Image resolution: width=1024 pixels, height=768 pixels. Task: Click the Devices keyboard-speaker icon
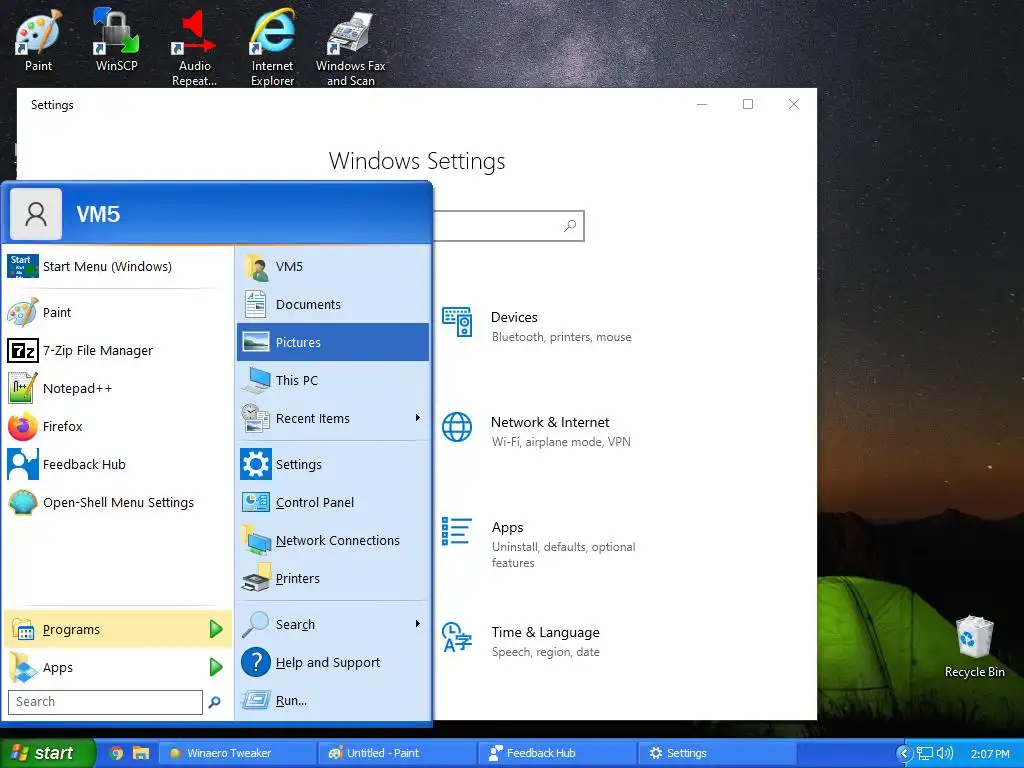pos(457,322)
